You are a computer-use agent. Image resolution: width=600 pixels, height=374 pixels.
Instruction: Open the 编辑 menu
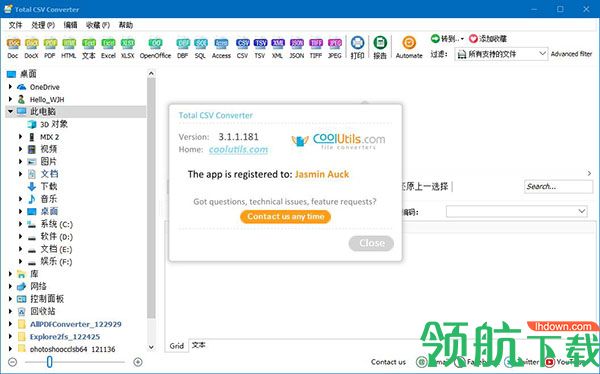[70, 25]
